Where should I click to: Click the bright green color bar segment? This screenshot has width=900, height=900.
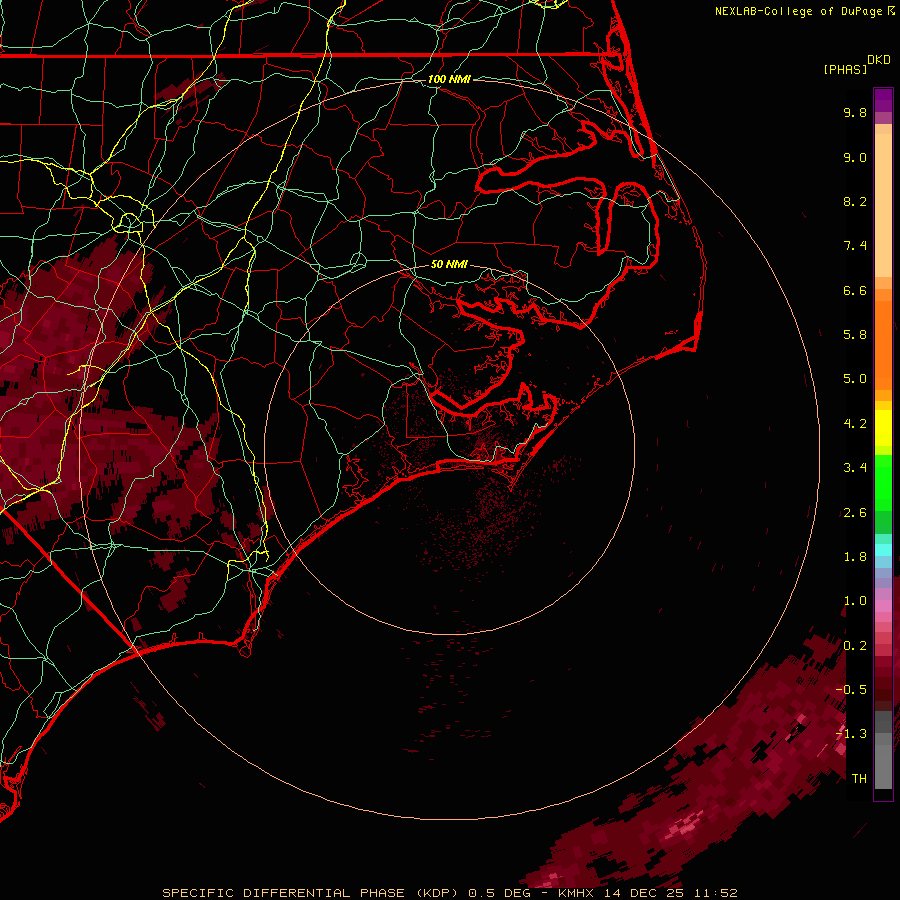[x=883, y=482]
